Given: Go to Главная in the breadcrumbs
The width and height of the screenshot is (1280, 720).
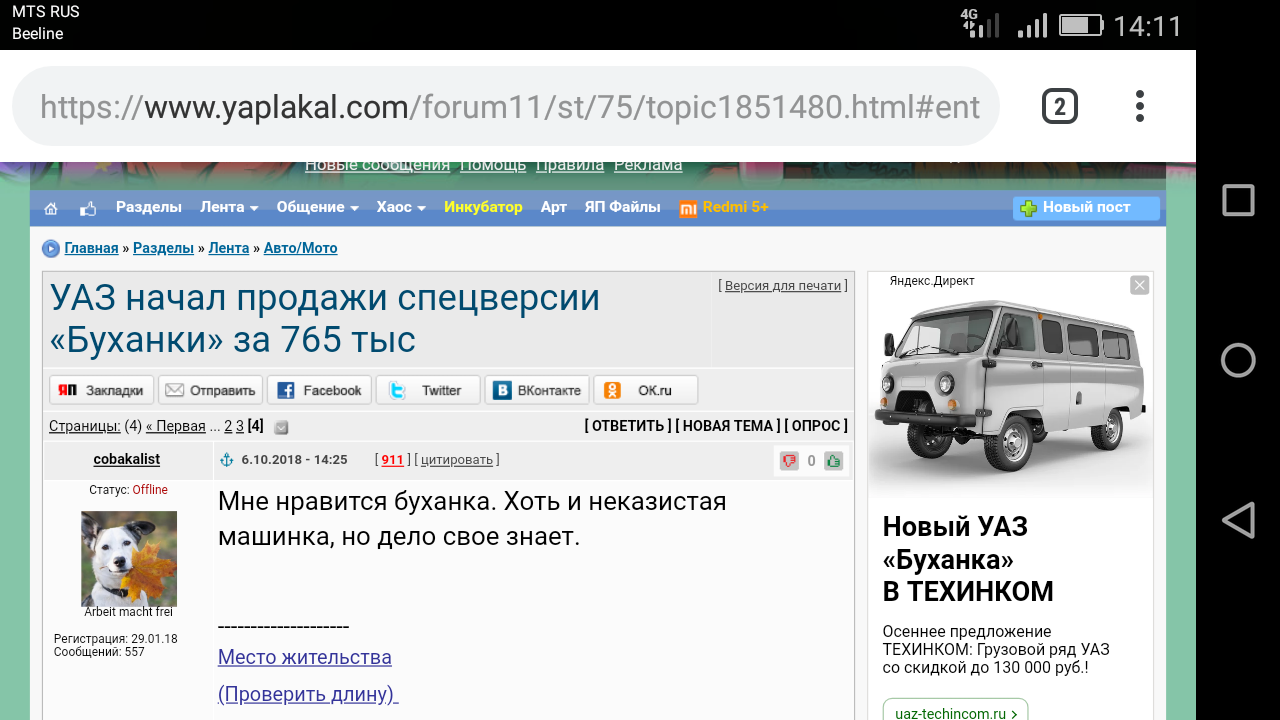Looking at the screenshot, I should pyautogui.click(x=92, y=248).
